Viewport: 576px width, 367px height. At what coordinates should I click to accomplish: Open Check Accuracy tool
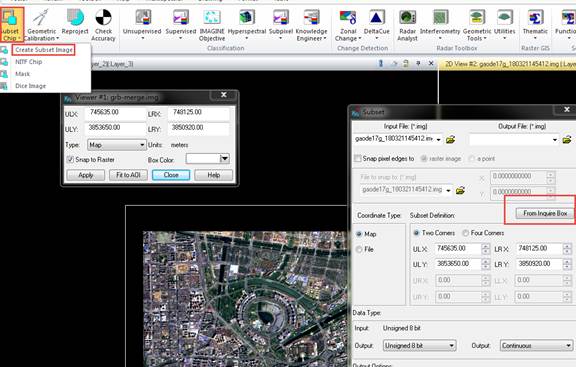(103, 25)
